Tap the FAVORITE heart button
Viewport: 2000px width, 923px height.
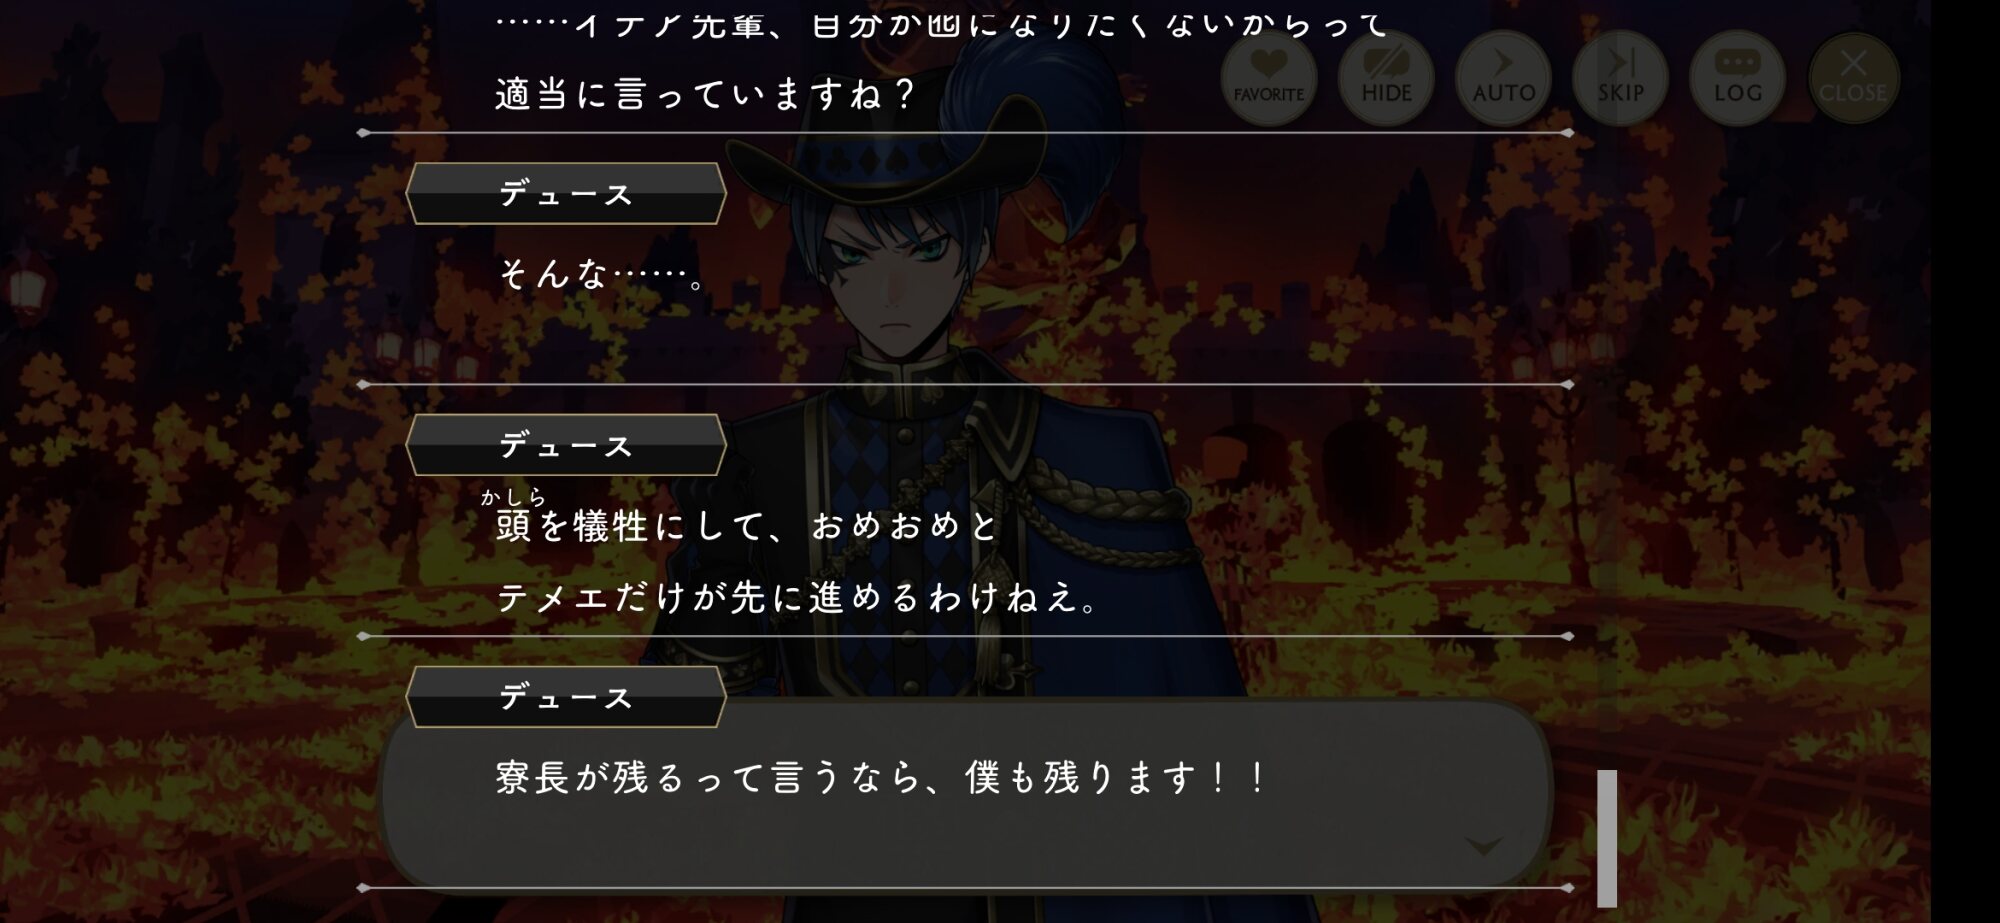point(1268,78)
